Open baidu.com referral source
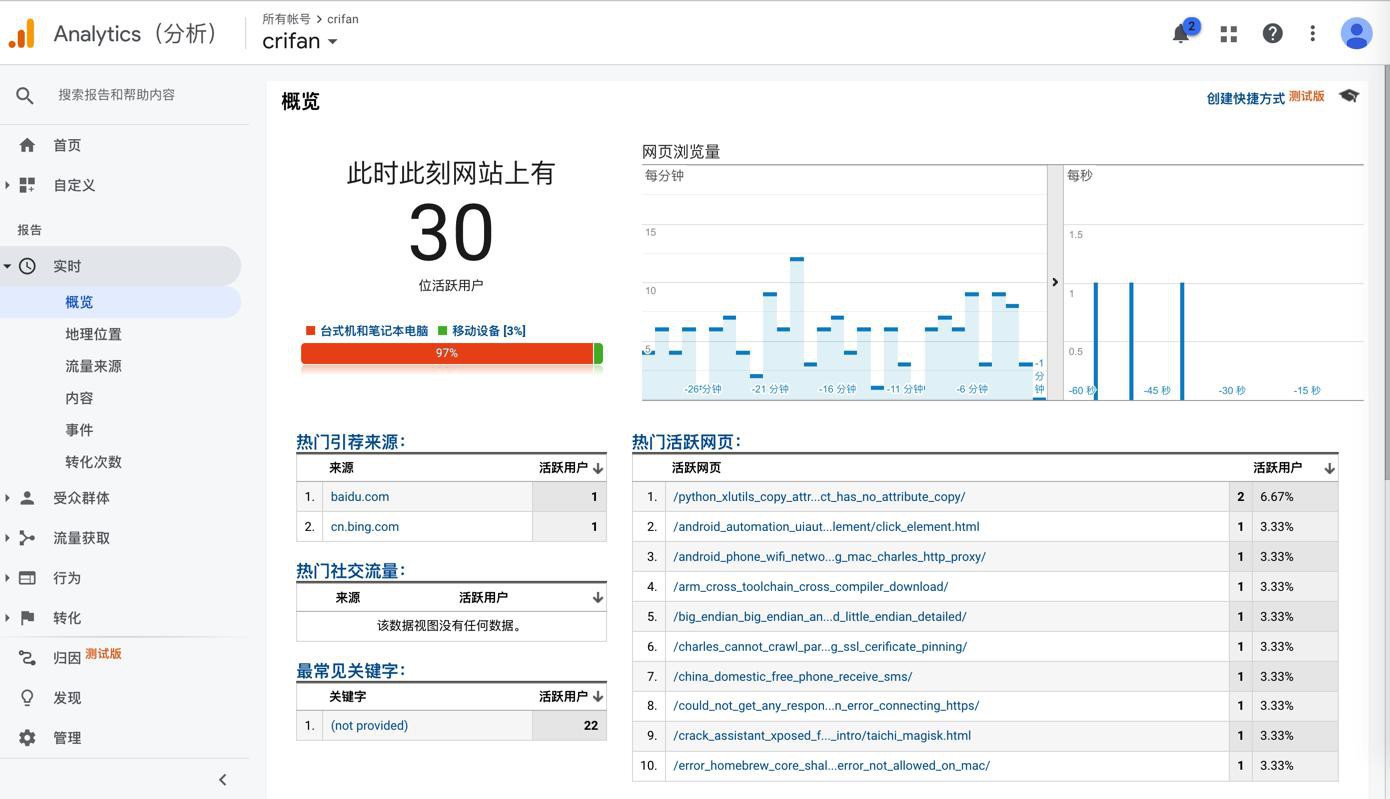Screen dimensions: 1390x799 tap(360, 497)
